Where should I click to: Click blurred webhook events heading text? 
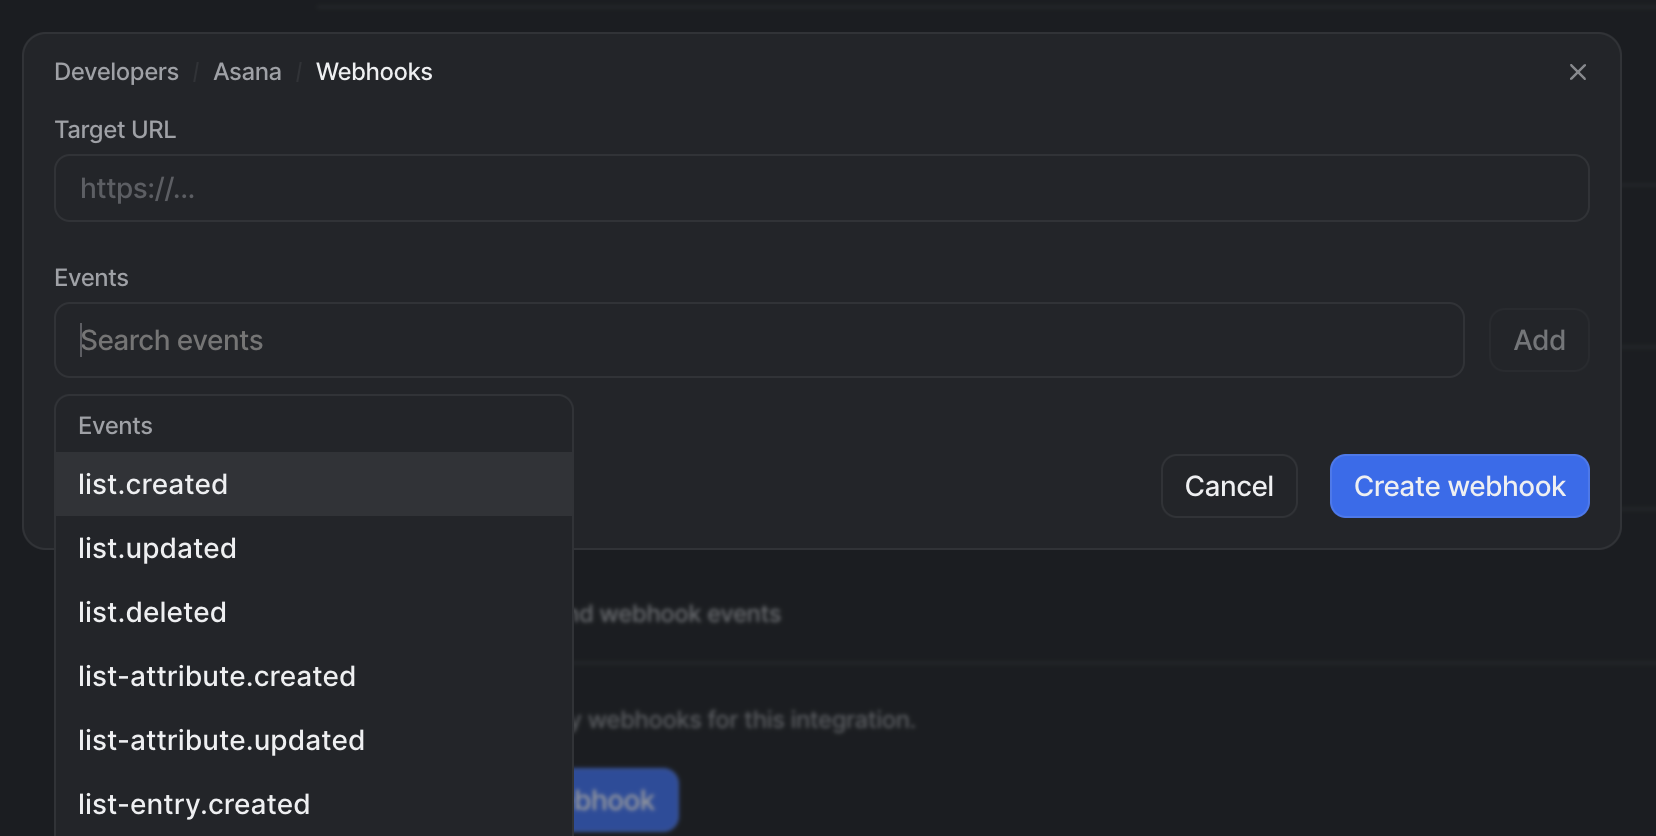coord(677,614)
